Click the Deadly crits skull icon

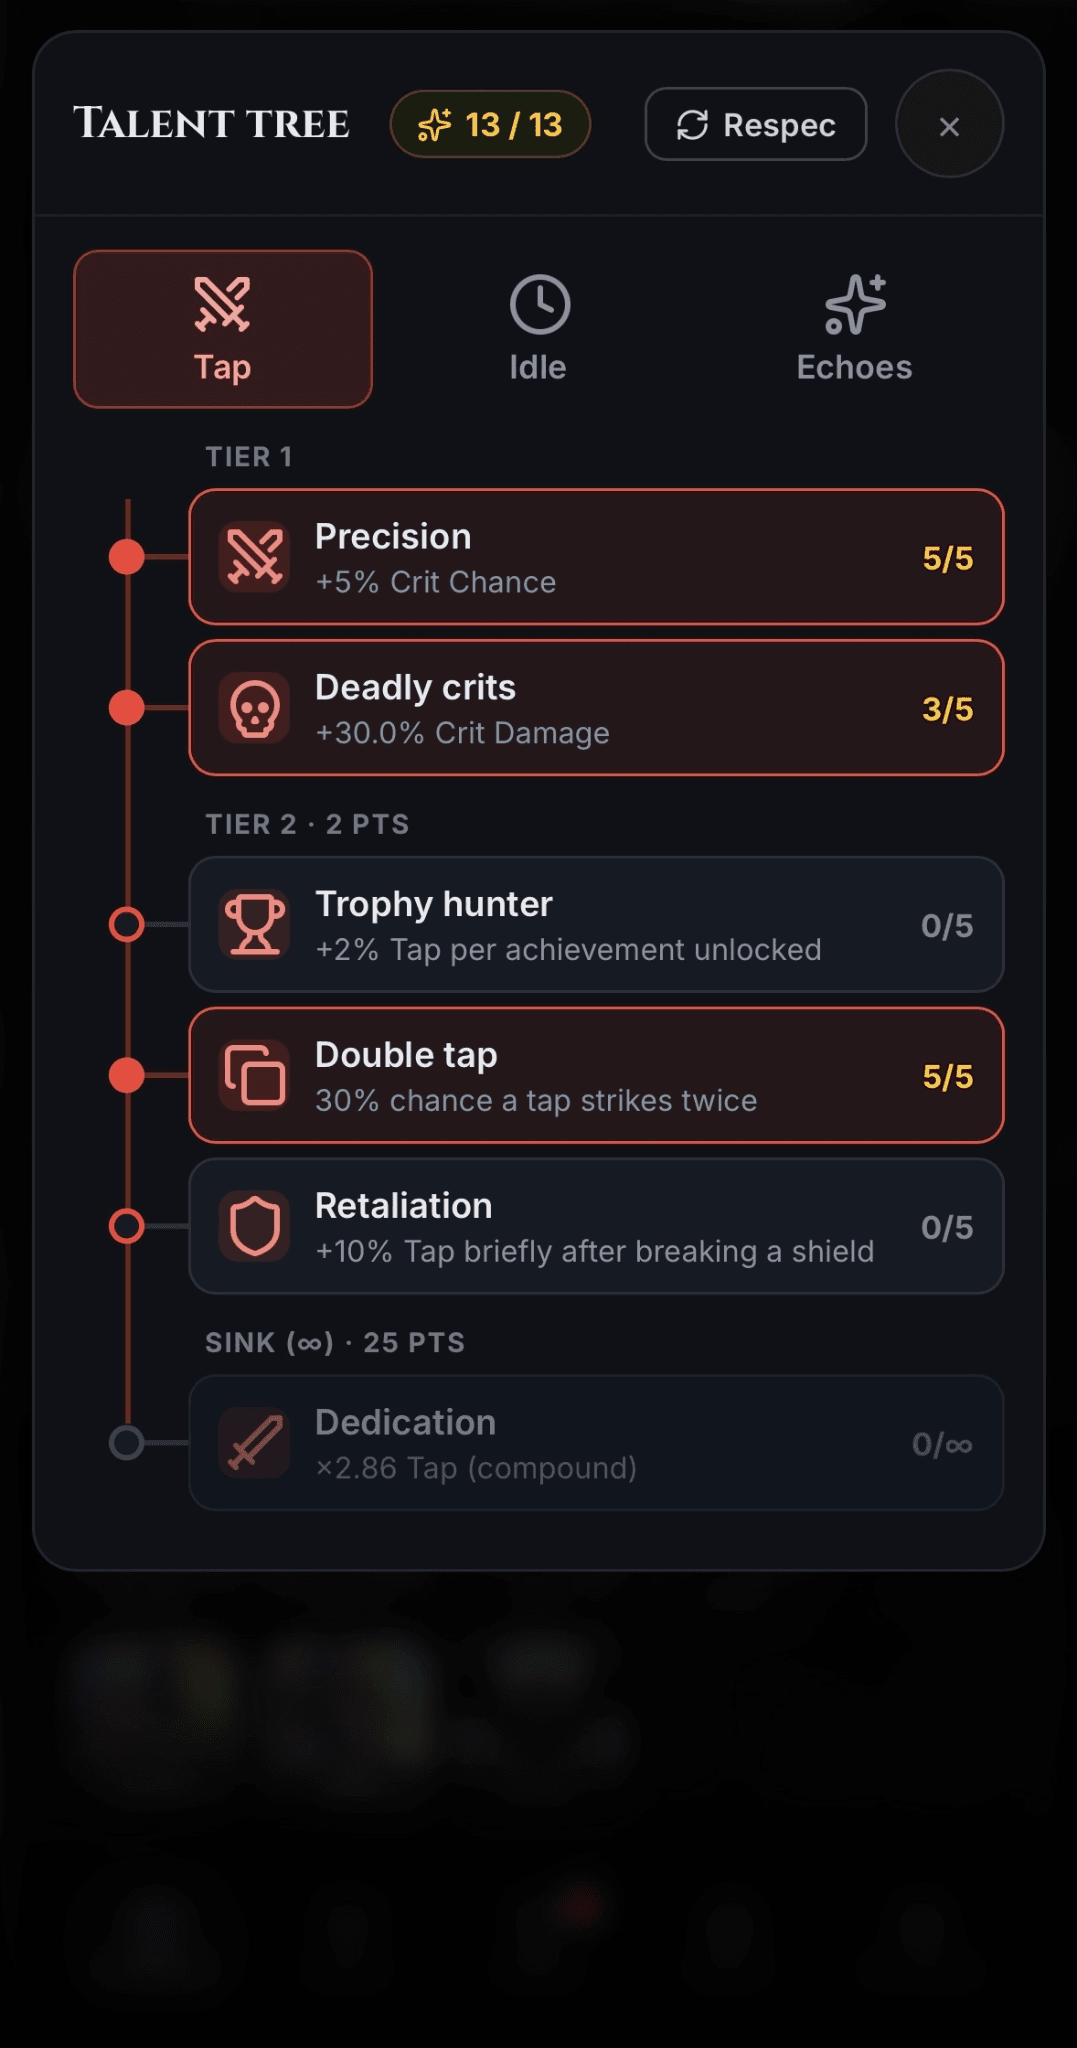[x=254, y=708]
